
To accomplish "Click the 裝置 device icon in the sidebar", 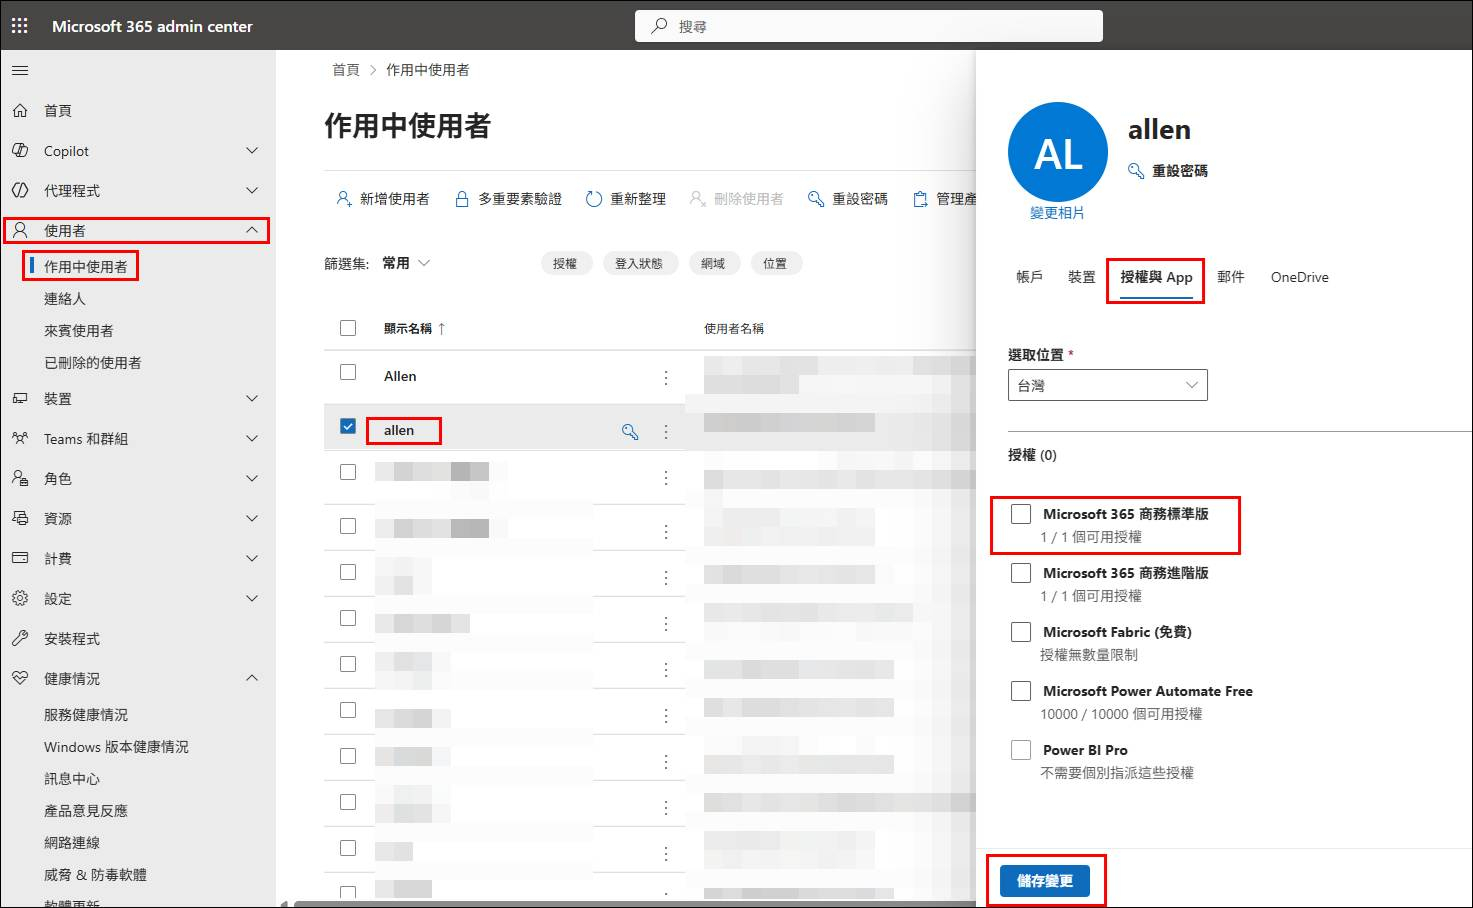I will click(x=20, y=399).
